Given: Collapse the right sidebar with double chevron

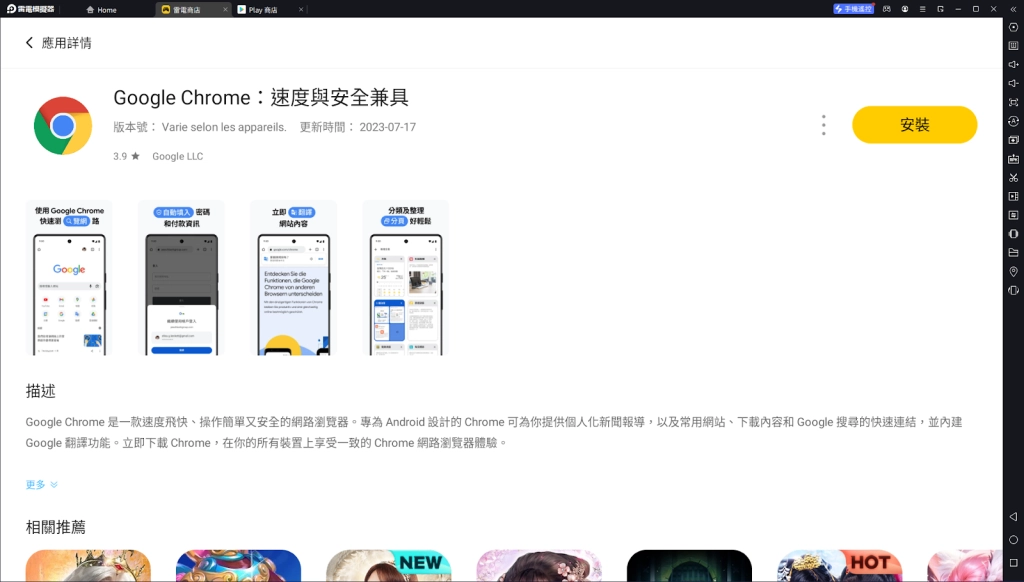Looking at the screenshot, I should coord(1014,9).
